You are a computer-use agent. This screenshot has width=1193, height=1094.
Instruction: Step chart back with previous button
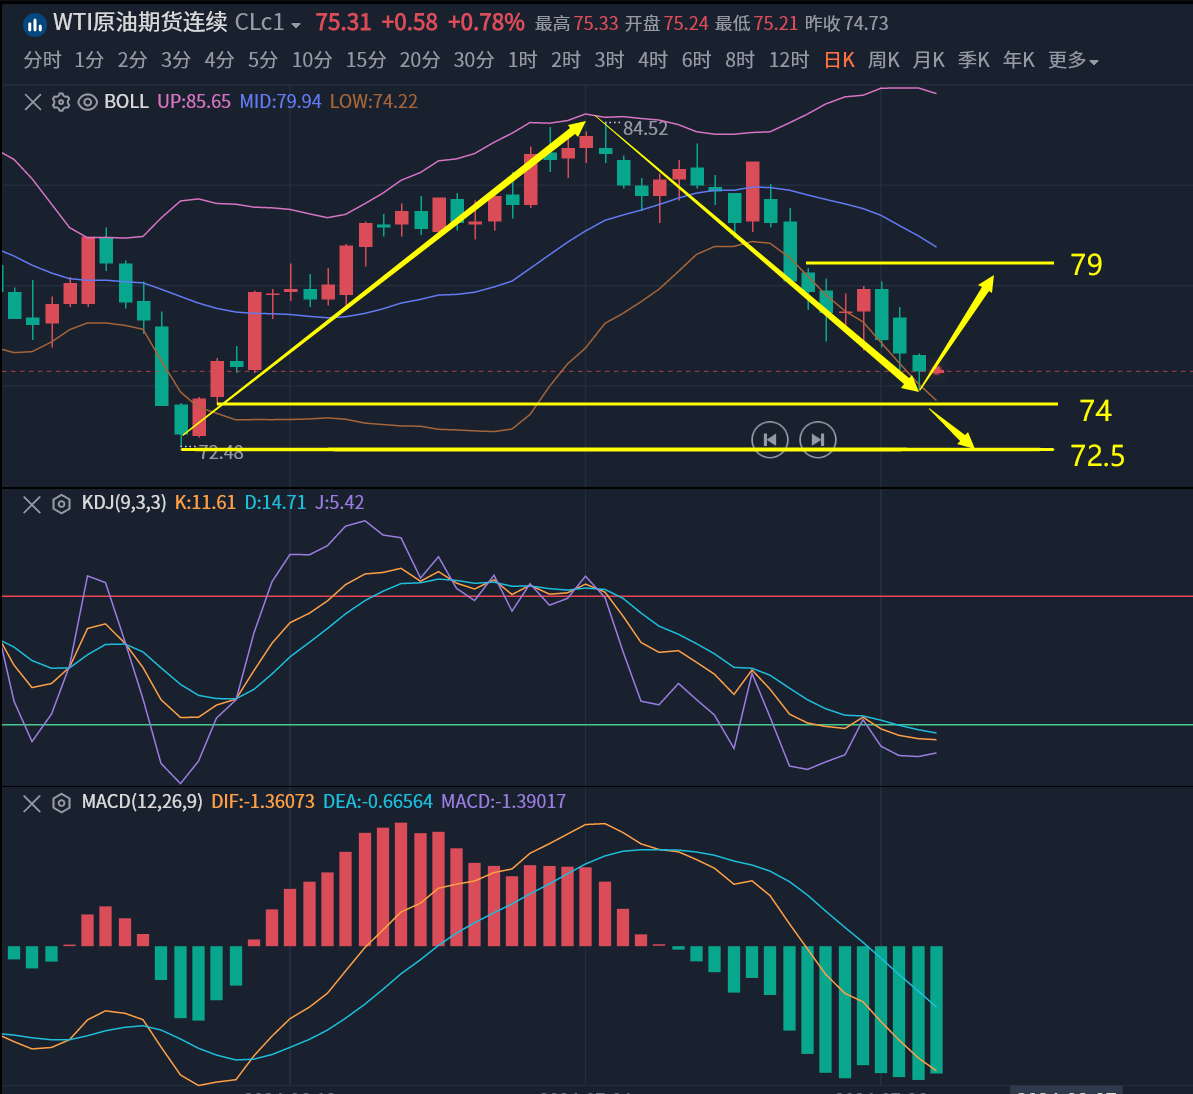[x=770, y=439]
